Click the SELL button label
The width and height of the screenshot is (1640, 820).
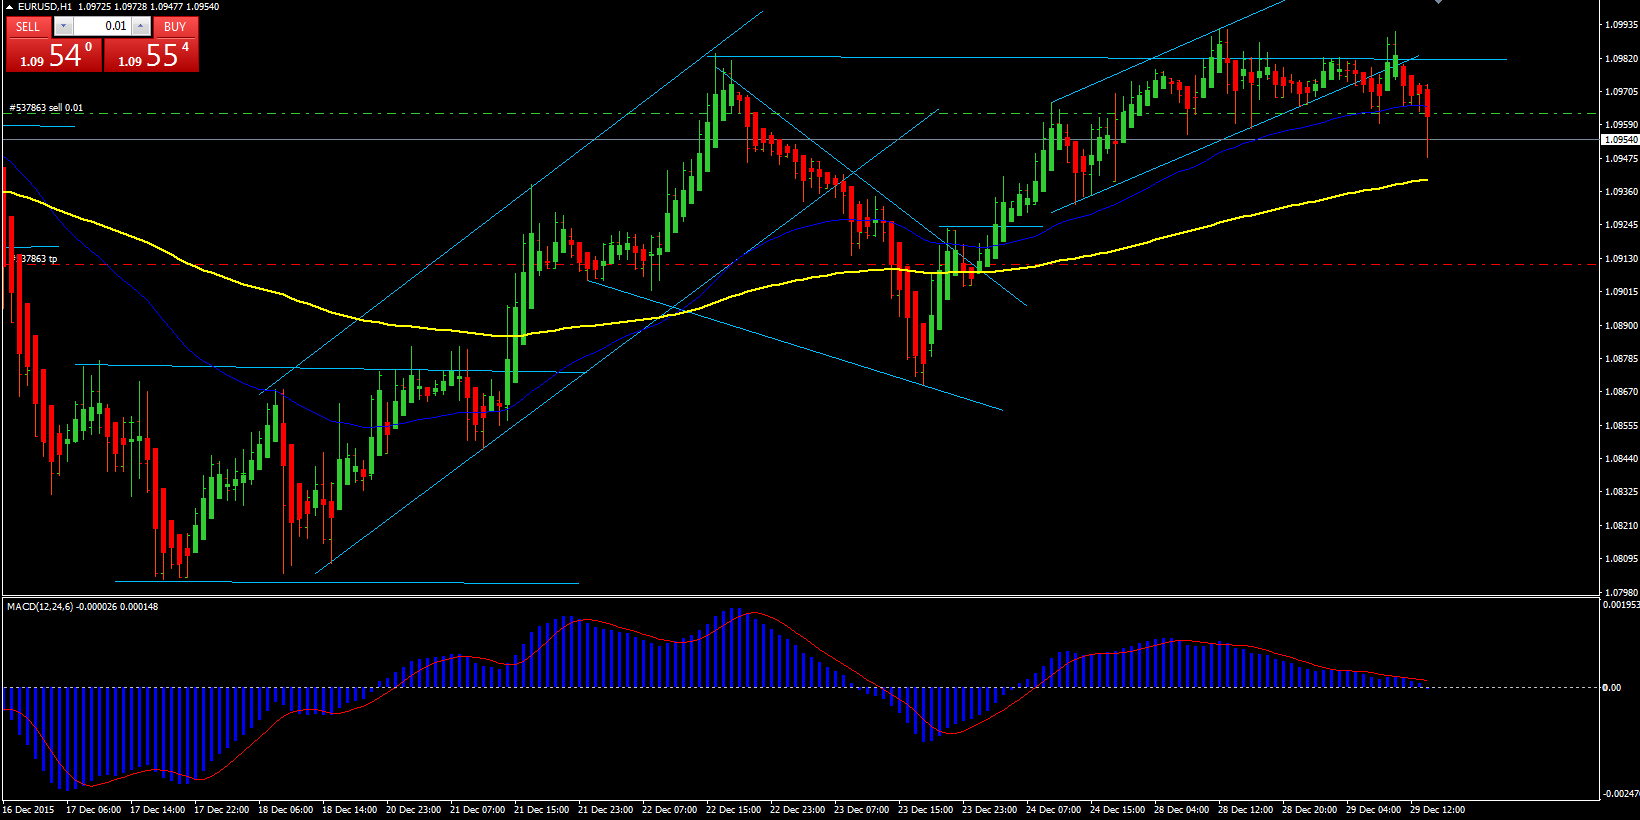pos(28,27)
